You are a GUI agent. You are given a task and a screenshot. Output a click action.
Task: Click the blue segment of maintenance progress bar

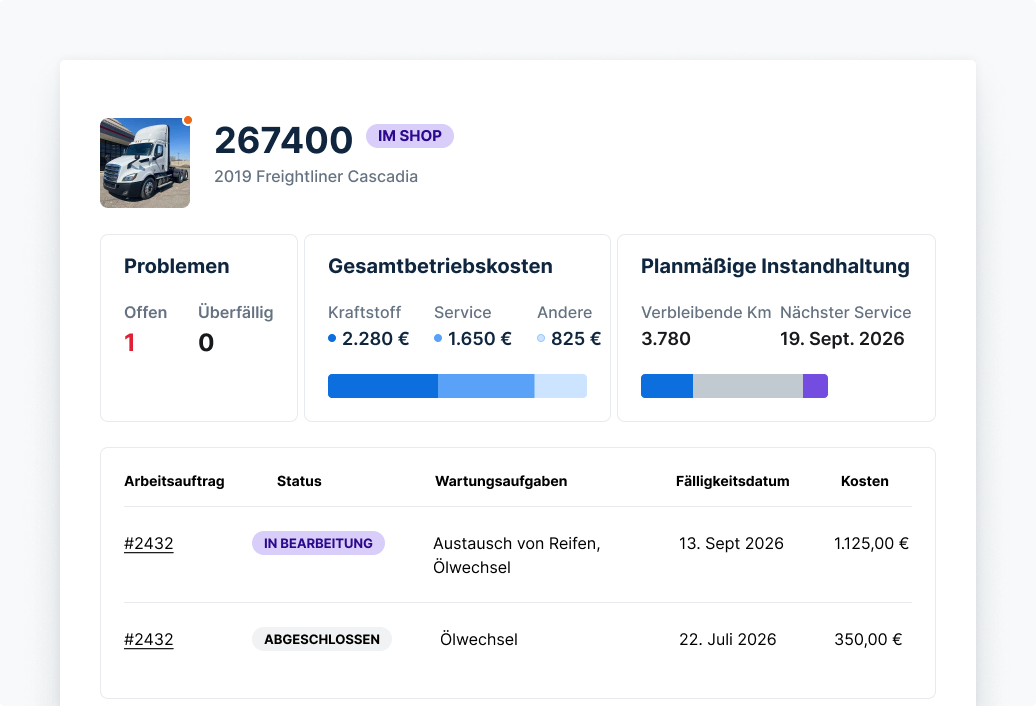coord(667,386)
